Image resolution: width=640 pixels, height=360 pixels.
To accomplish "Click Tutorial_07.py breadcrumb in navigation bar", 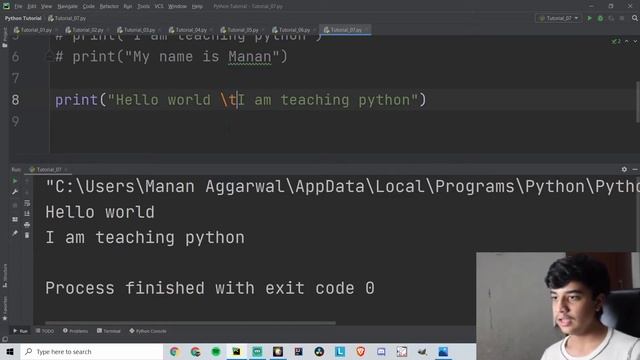I will tap(67, 18).
